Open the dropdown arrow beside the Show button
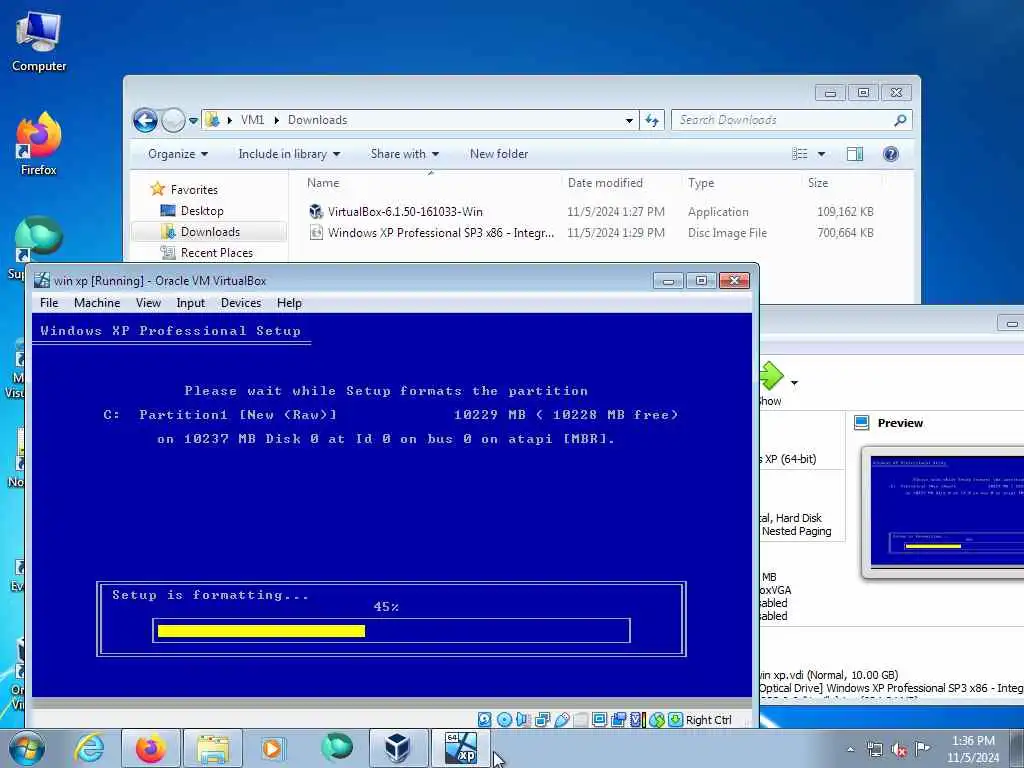 [x=794, y=383]
